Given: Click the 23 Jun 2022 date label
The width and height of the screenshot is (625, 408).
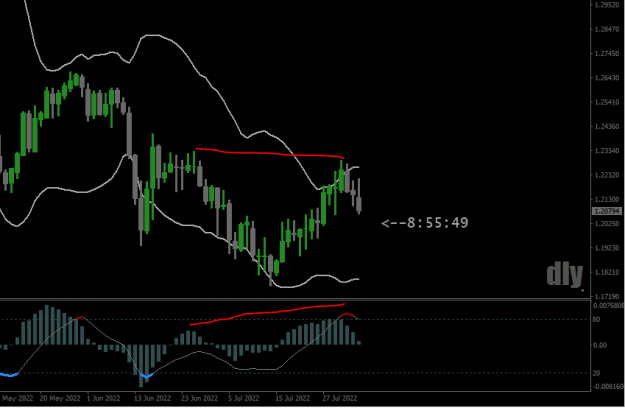Looking at the screenshot, I should [x=199, y=398].
